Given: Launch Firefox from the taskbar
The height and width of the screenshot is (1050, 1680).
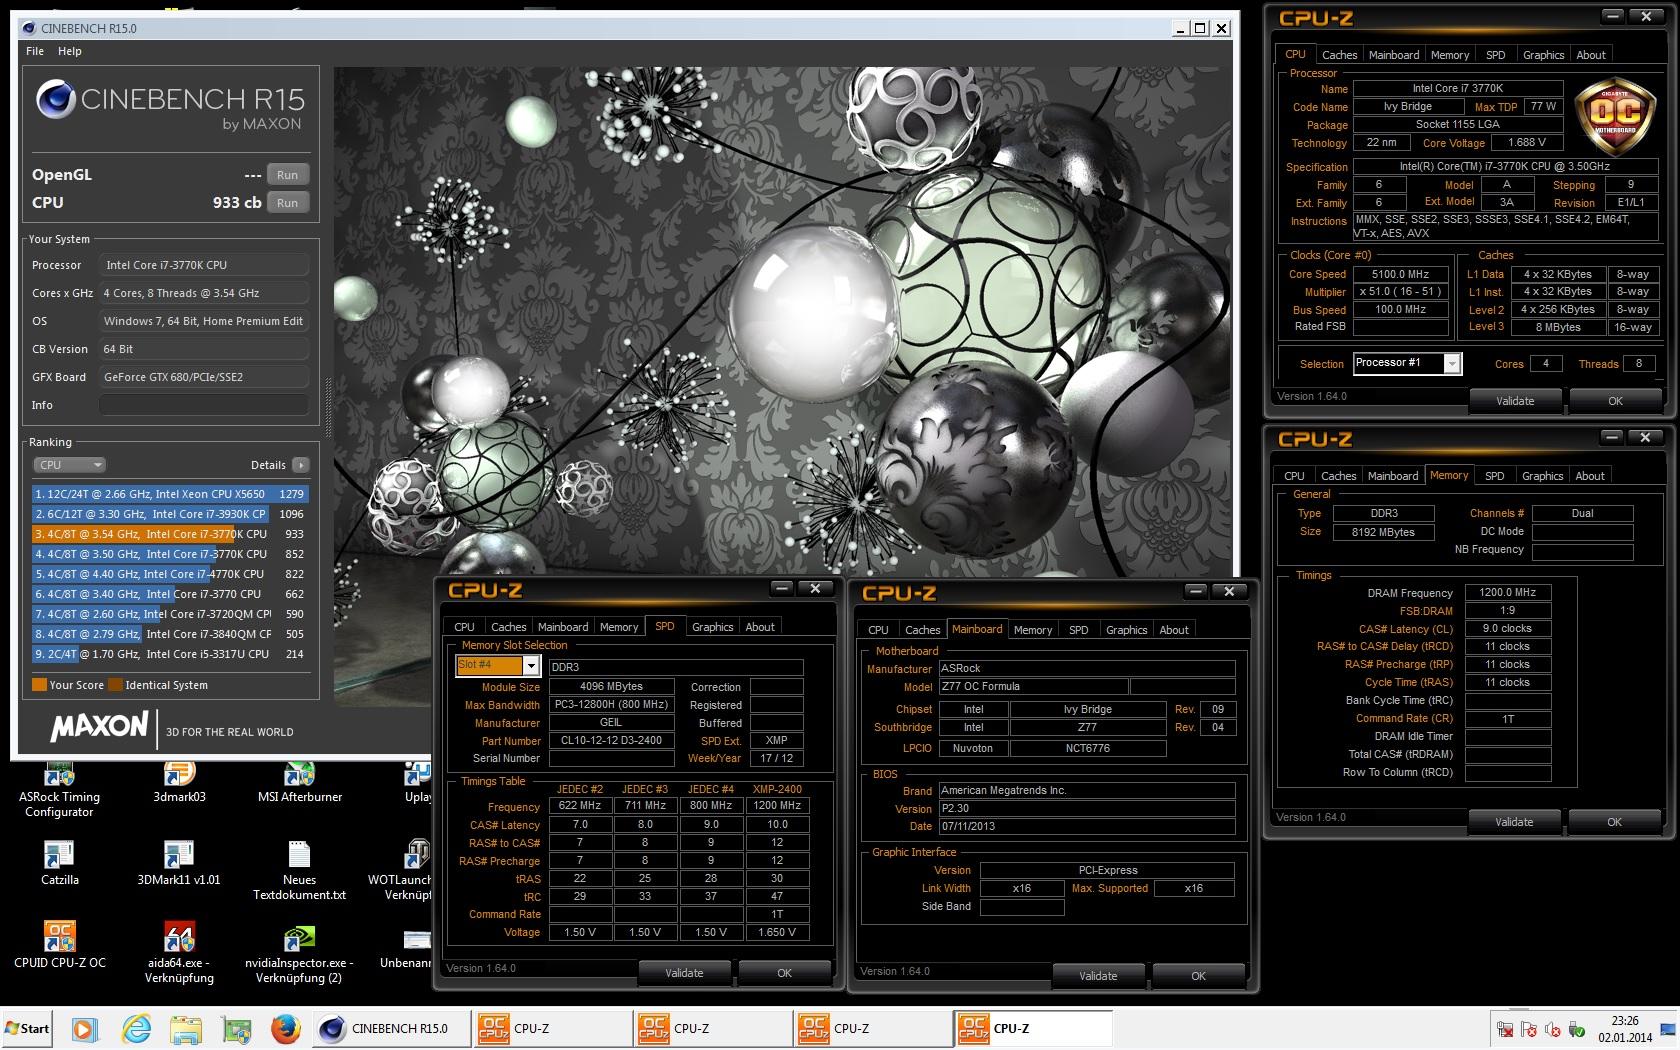Looking at the screenshot, I should point(286,1028).
